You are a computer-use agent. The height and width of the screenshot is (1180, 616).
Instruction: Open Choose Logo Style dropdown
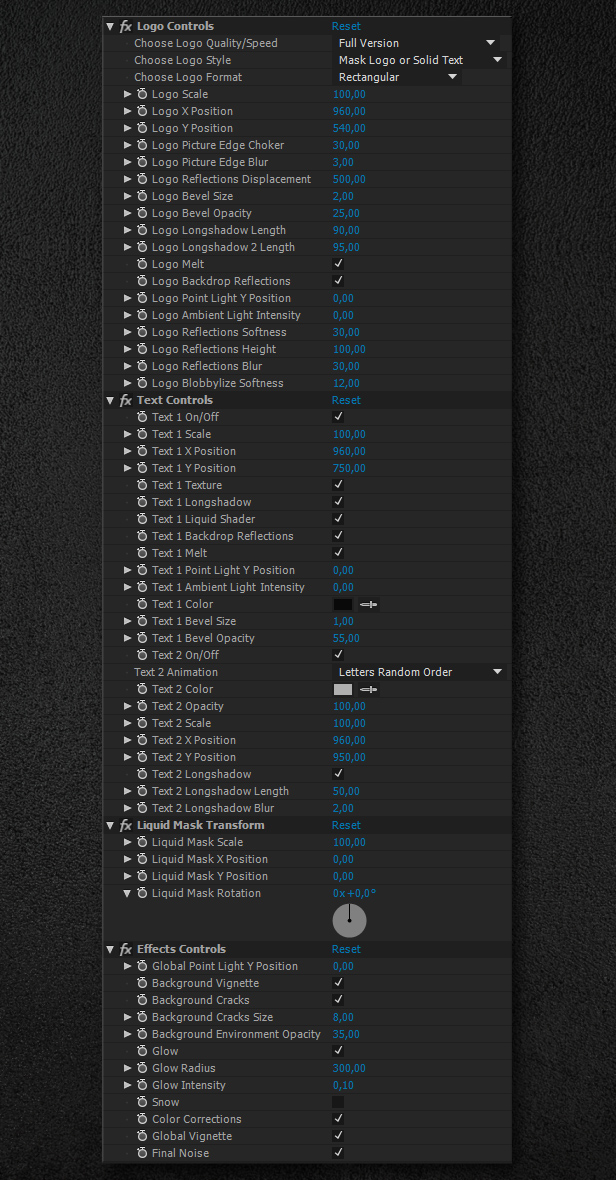(x=419, y=60)
